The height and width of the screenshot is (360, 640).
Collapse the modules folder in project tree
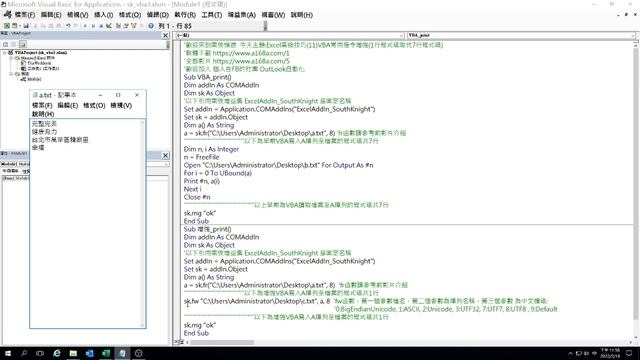[x=11, y=74]
